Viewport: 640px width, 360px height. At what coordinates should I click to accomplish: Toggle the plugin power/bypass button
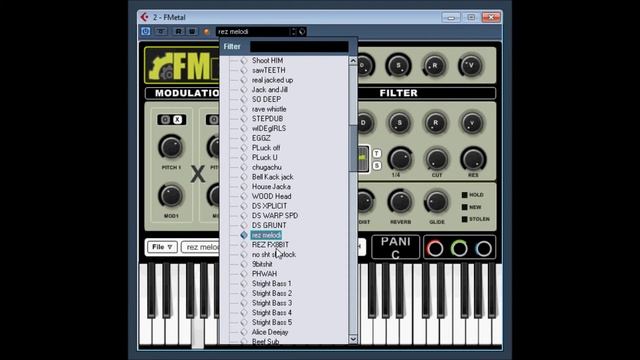tap(146, 31)
